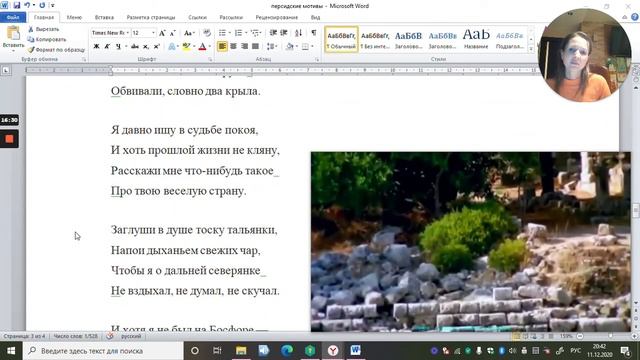The image size is (640, 360).
Task: Stop recording with the orange square button
Action: 9,139
